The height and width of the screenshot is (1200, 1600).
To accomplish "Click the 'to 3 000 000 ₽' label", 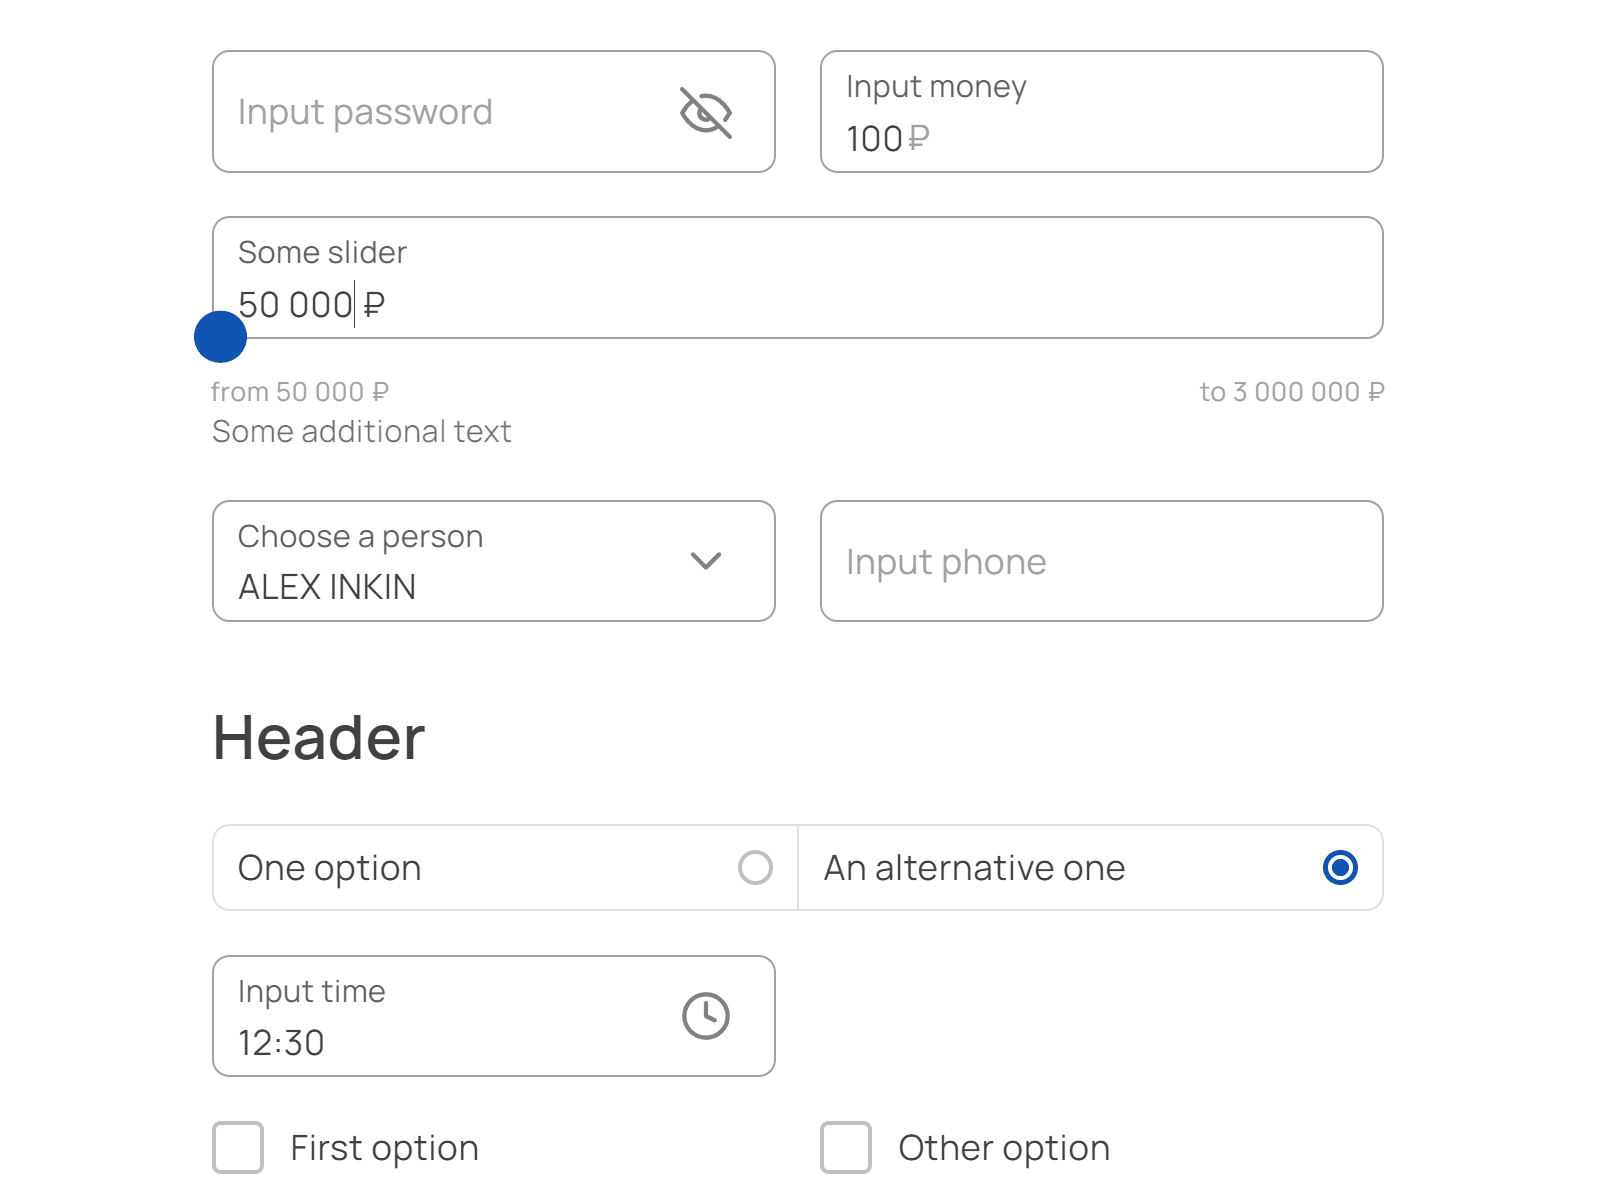I will (x=1292, y=391).
